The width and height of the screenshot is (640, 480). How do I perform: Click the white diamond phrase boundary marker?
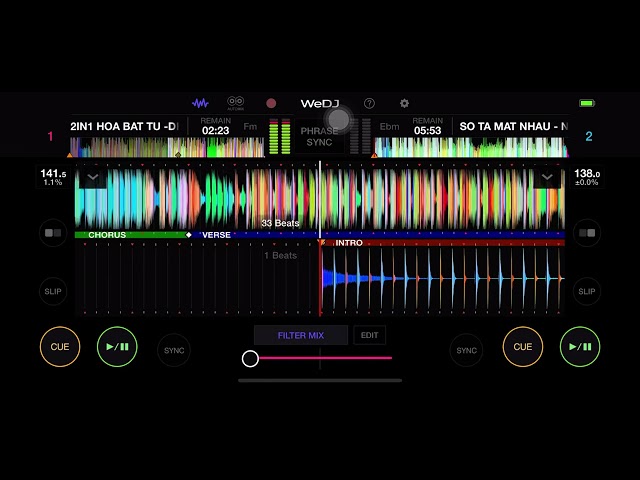click(188, 235)
